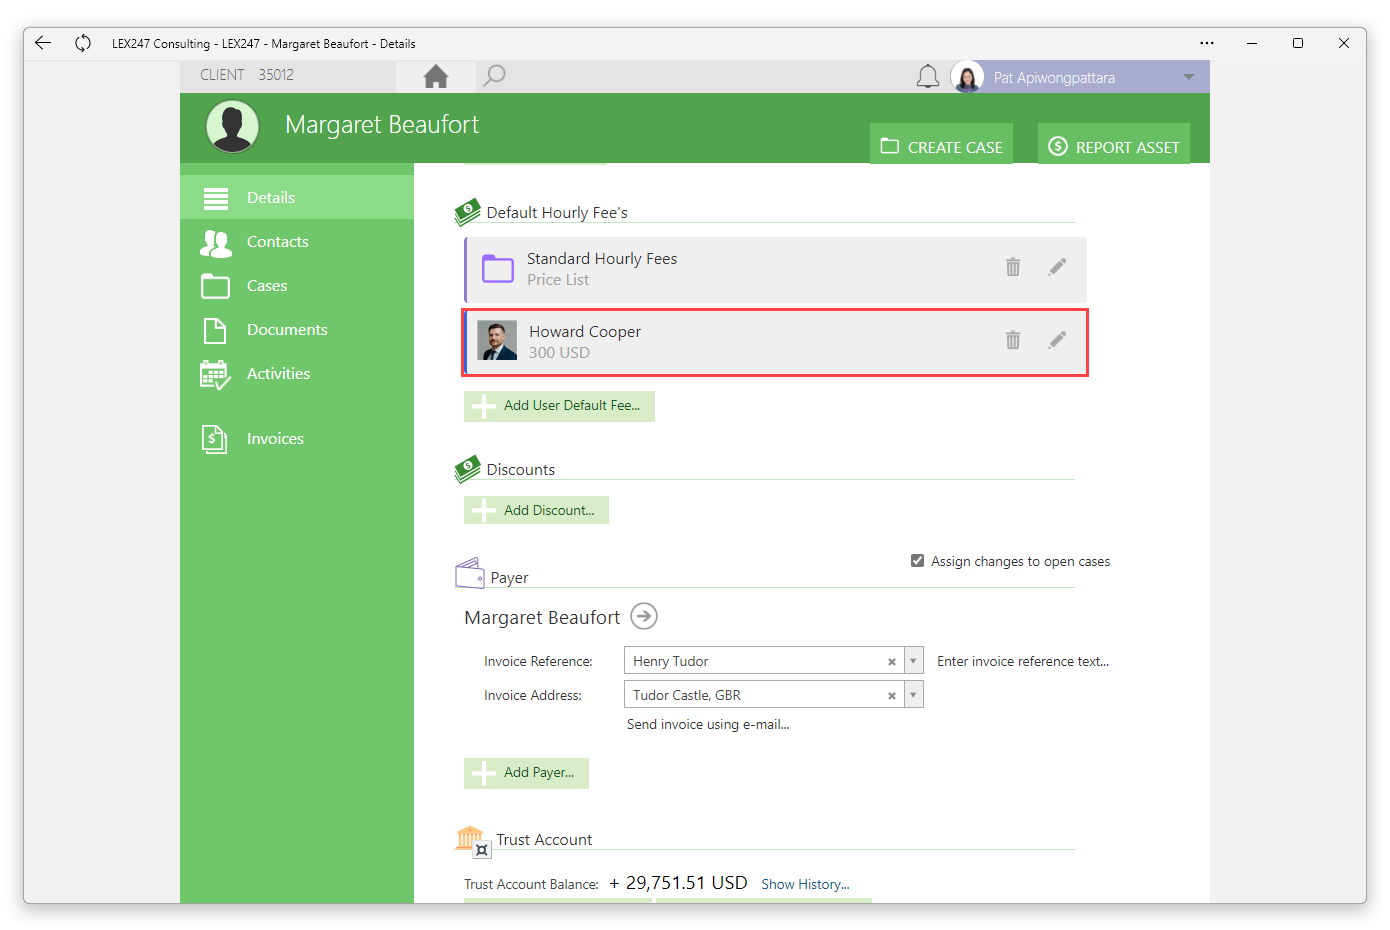Refresh the page with the reload icon

pyautogui.click(x=83, y=43)
